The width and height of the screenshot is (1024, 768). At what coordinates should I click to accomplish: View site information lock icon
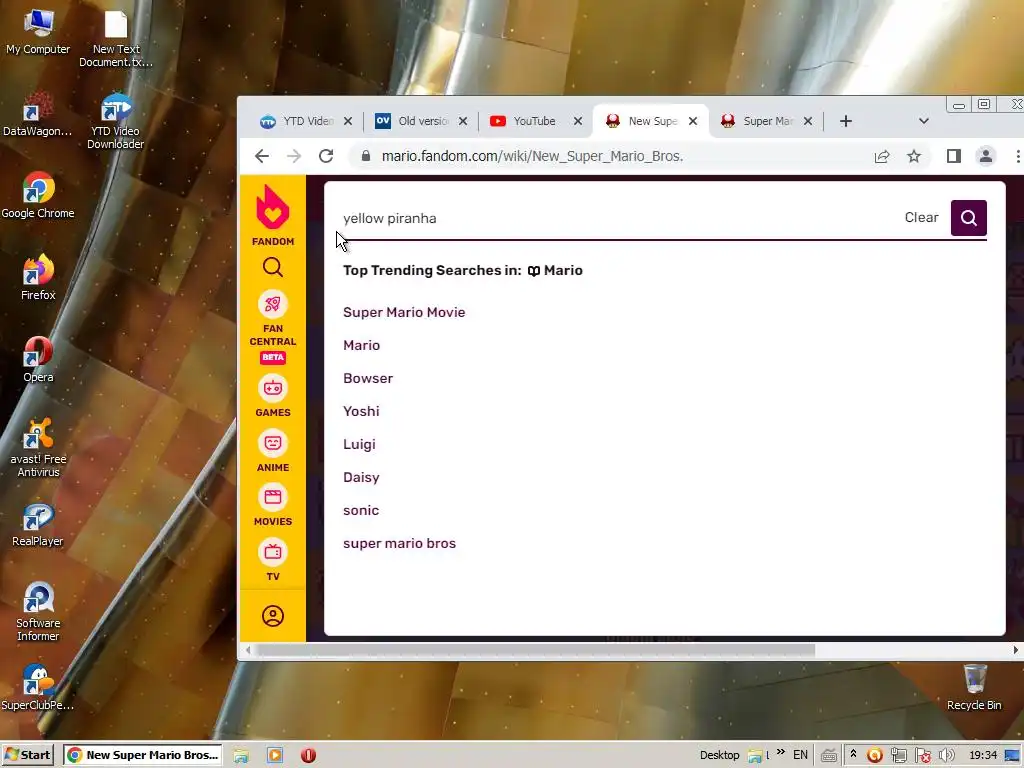pos(366,156)
